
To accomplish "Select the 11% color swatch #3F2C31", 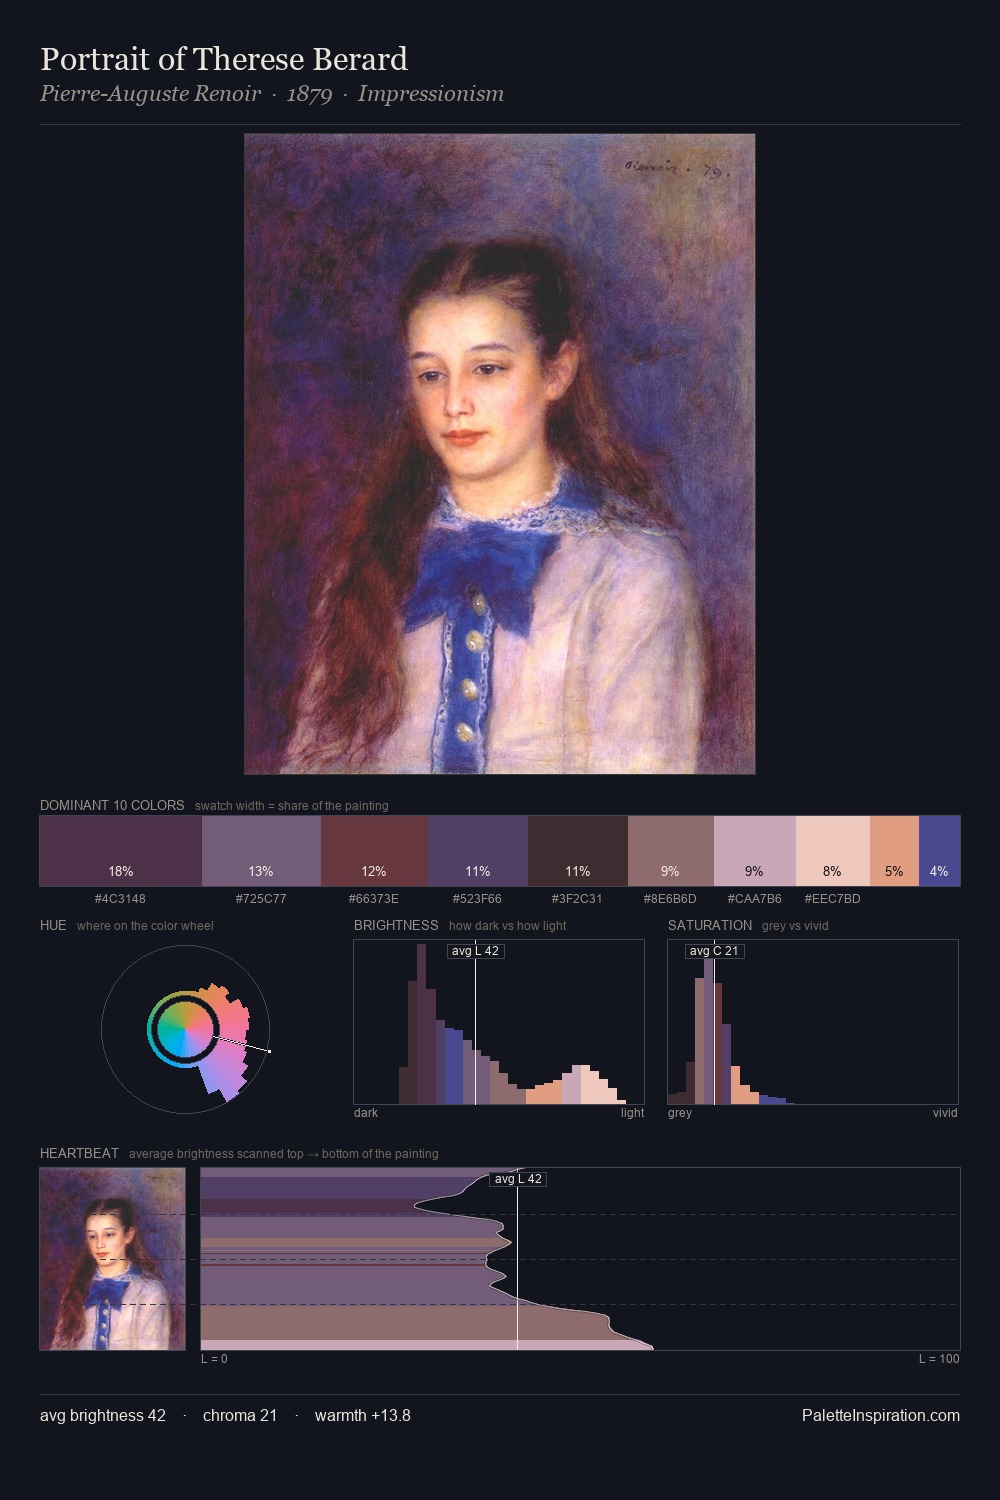I will 578,851.
